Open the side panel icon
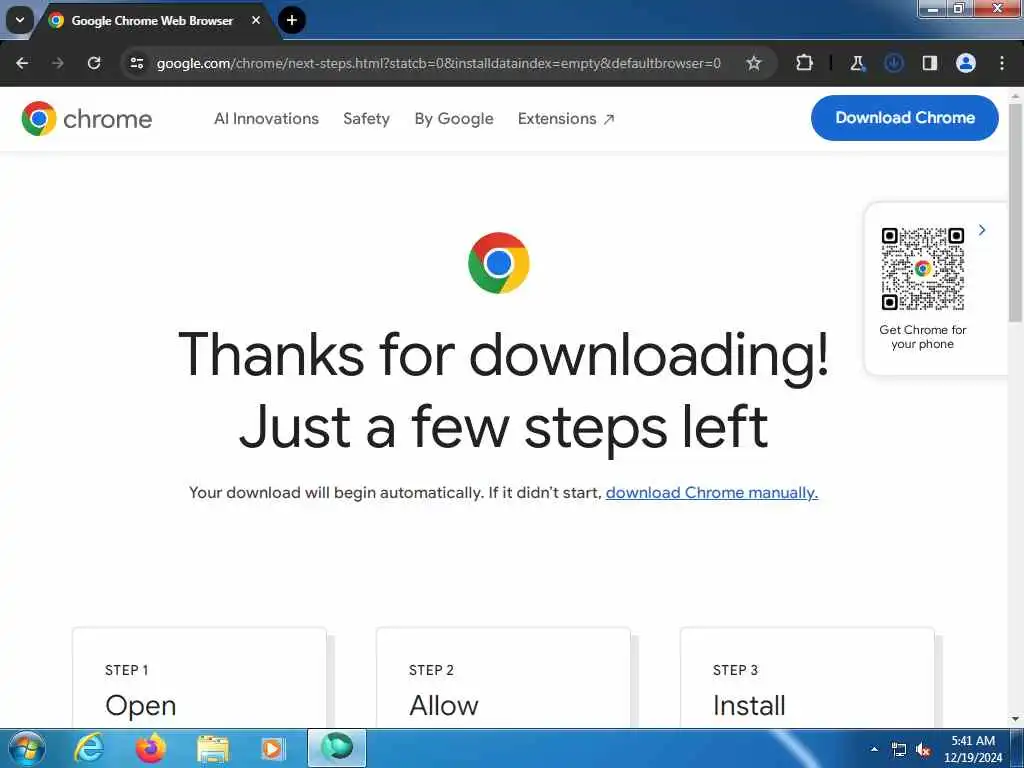Image resolution: width=1024 pixels, height=768 pixels. tap(930, 63)
